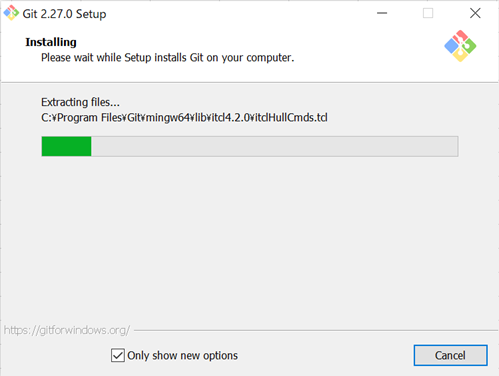Click the green filled part of the progress bar
Viewport: 499px width, 376px height.
coord(66,146)
